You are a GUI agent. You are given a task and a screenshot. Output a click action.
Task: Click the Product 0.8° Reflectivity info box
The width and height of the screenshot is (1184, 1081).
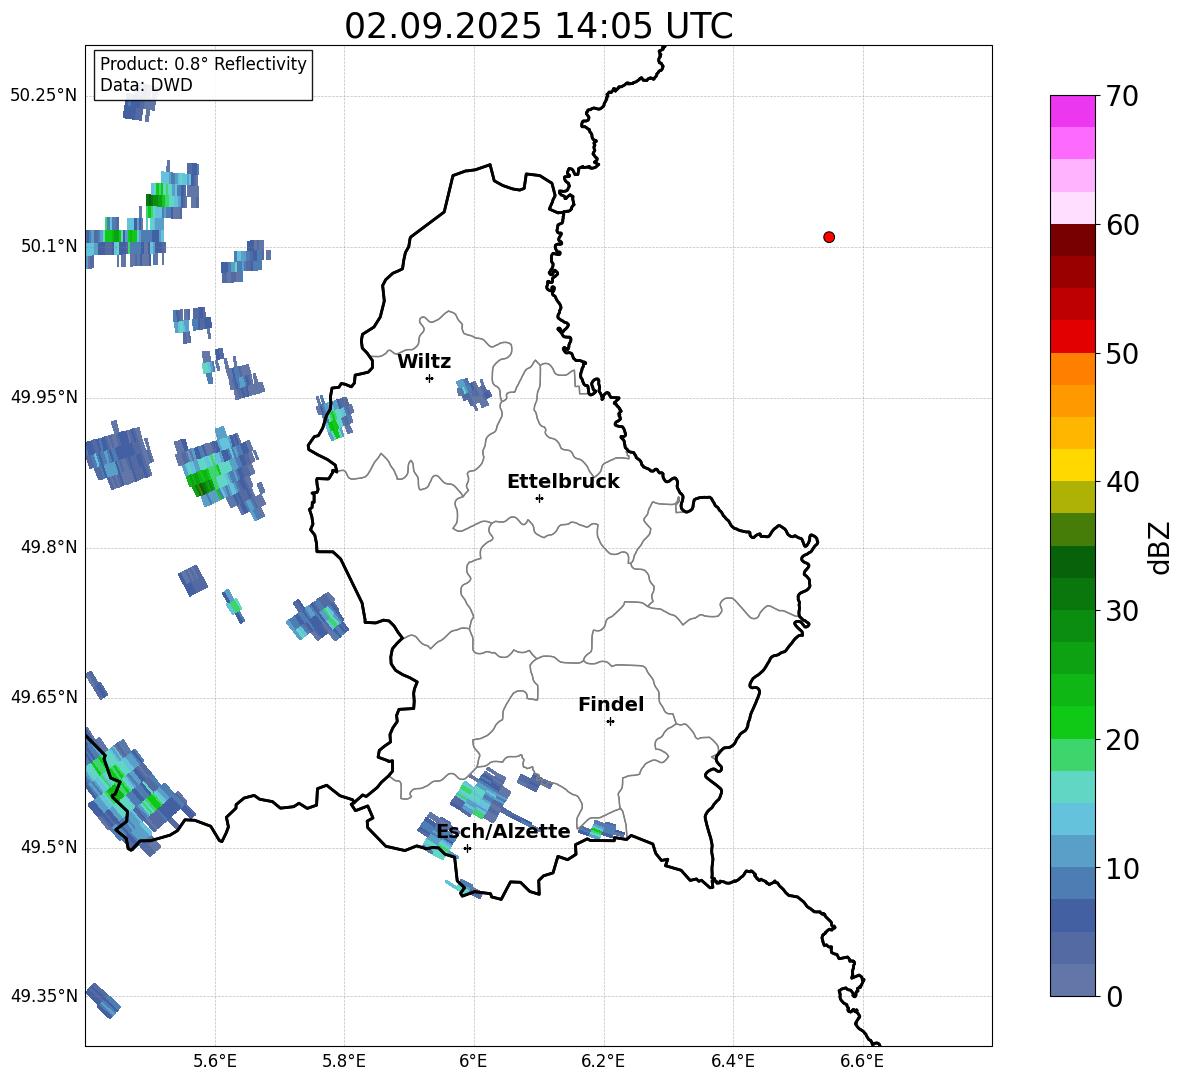203,75
